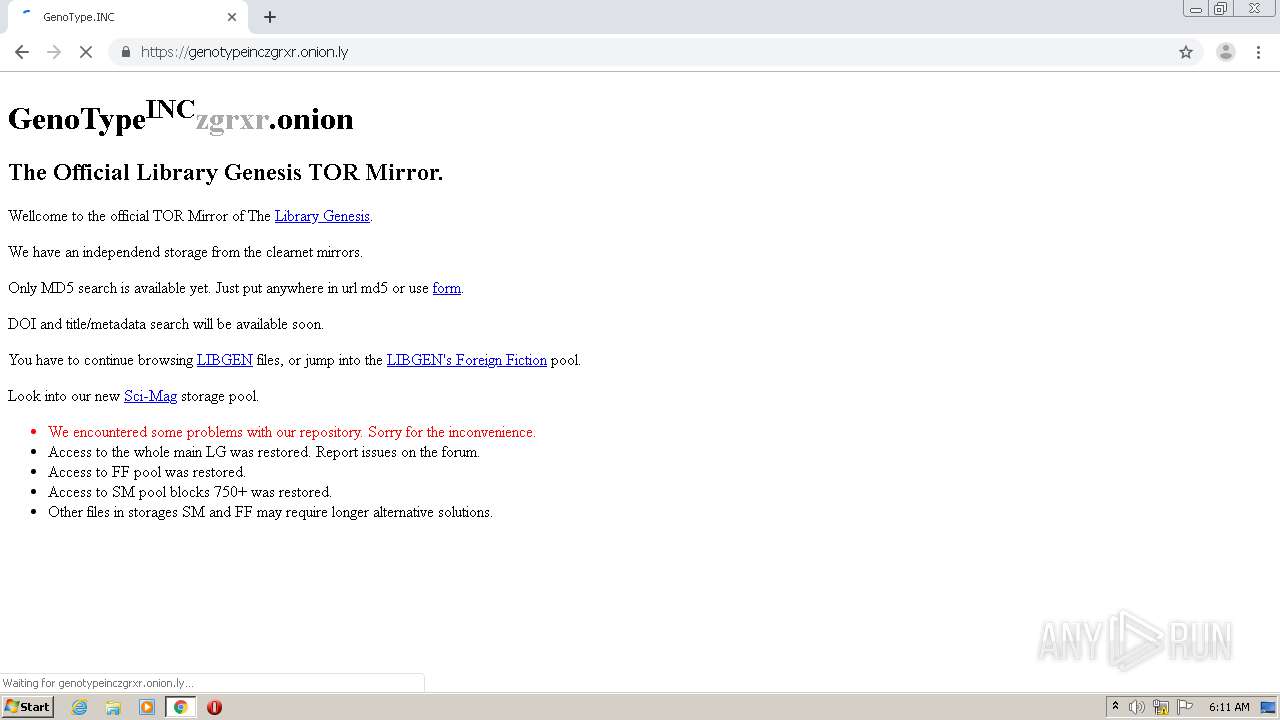Click the red repository problems notice

pos(292,432)
